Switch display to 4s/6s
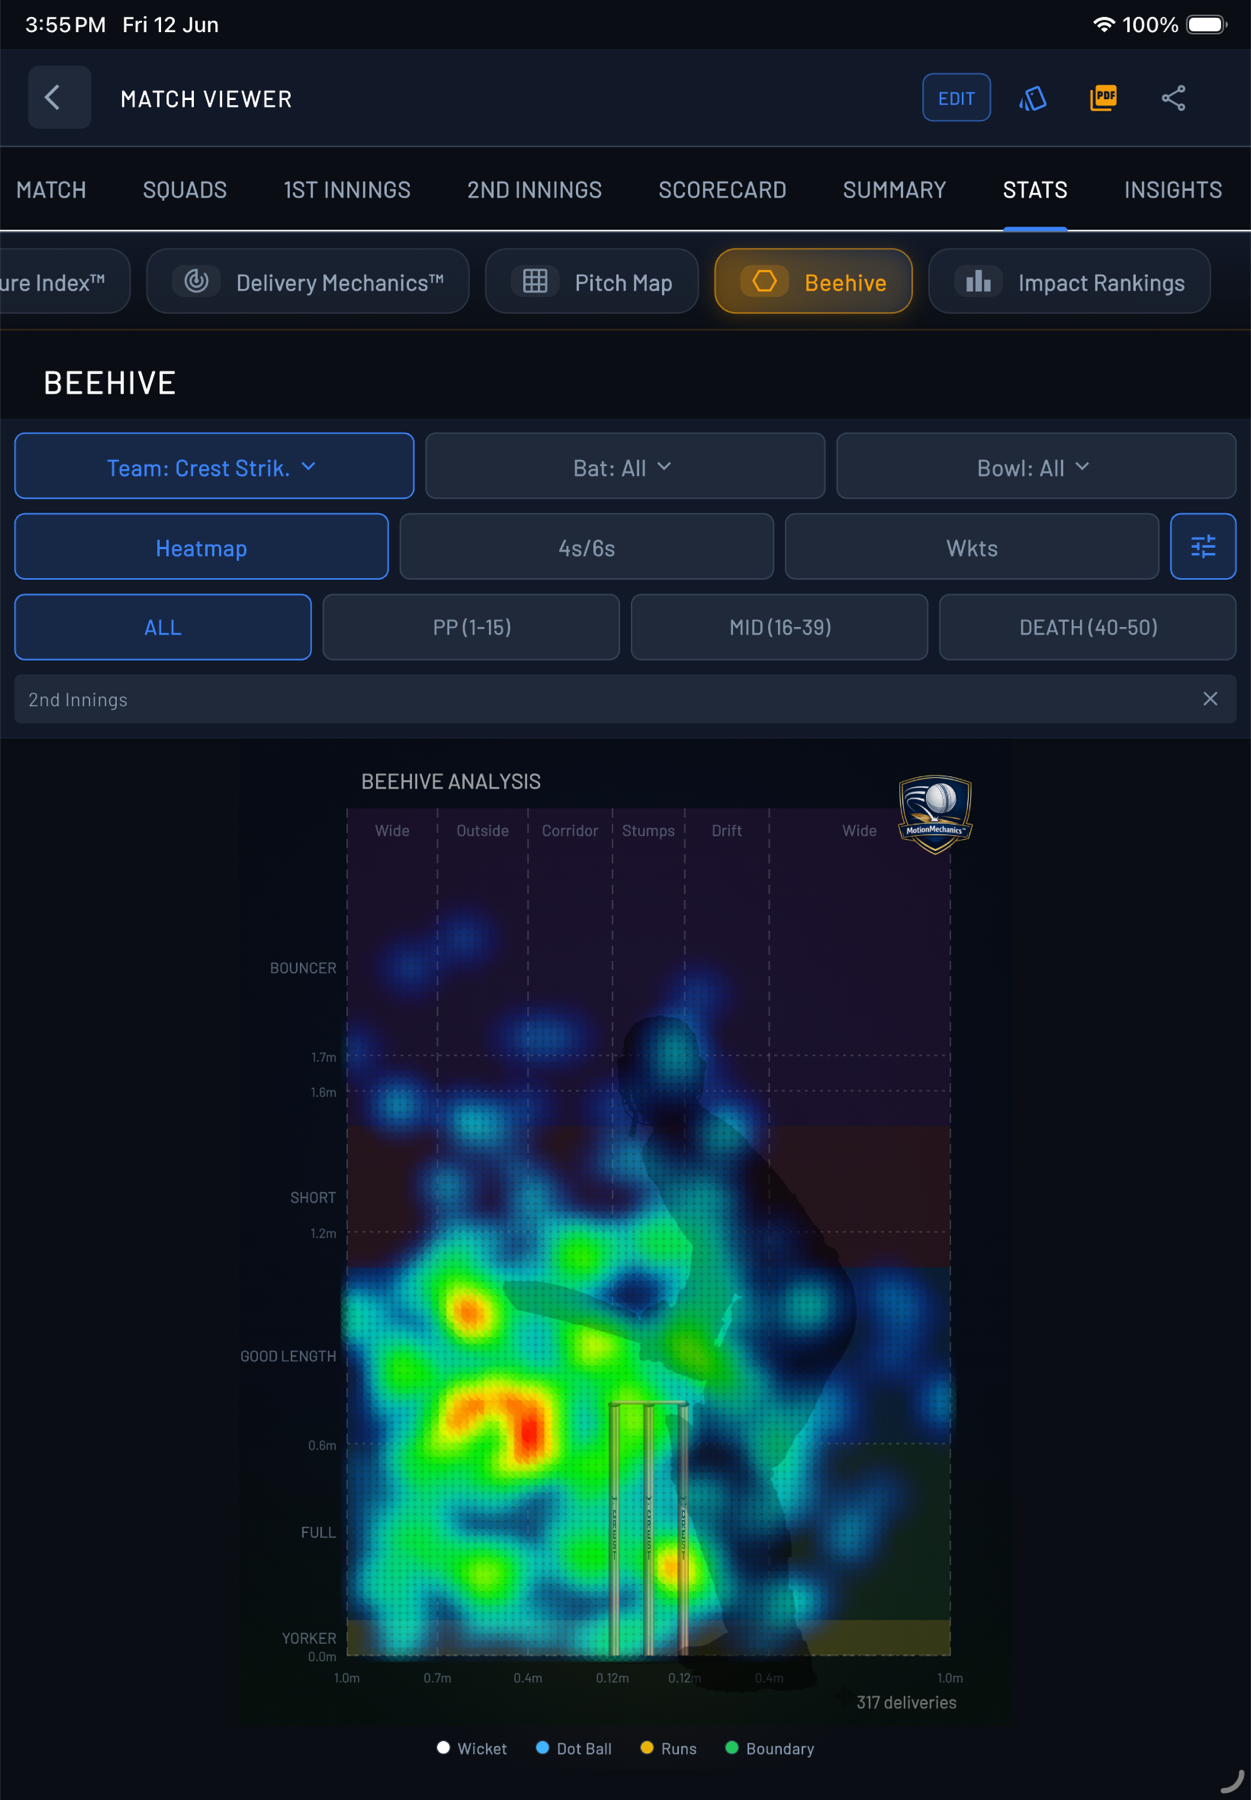This screenshot has width=1251, height=1800. 587,547
